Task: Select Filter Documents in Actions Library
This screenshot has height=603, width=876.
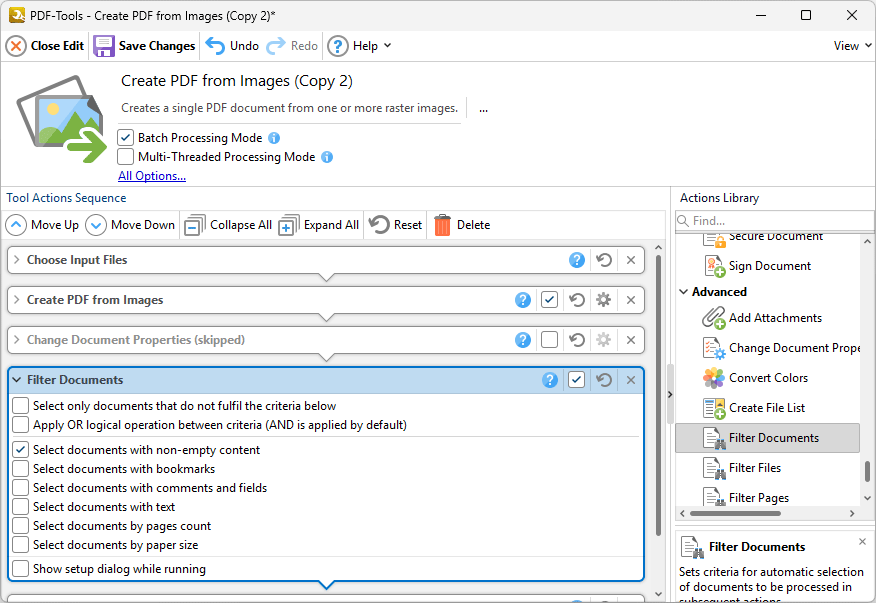Action: pyautogui.click(x=768, y=438)
